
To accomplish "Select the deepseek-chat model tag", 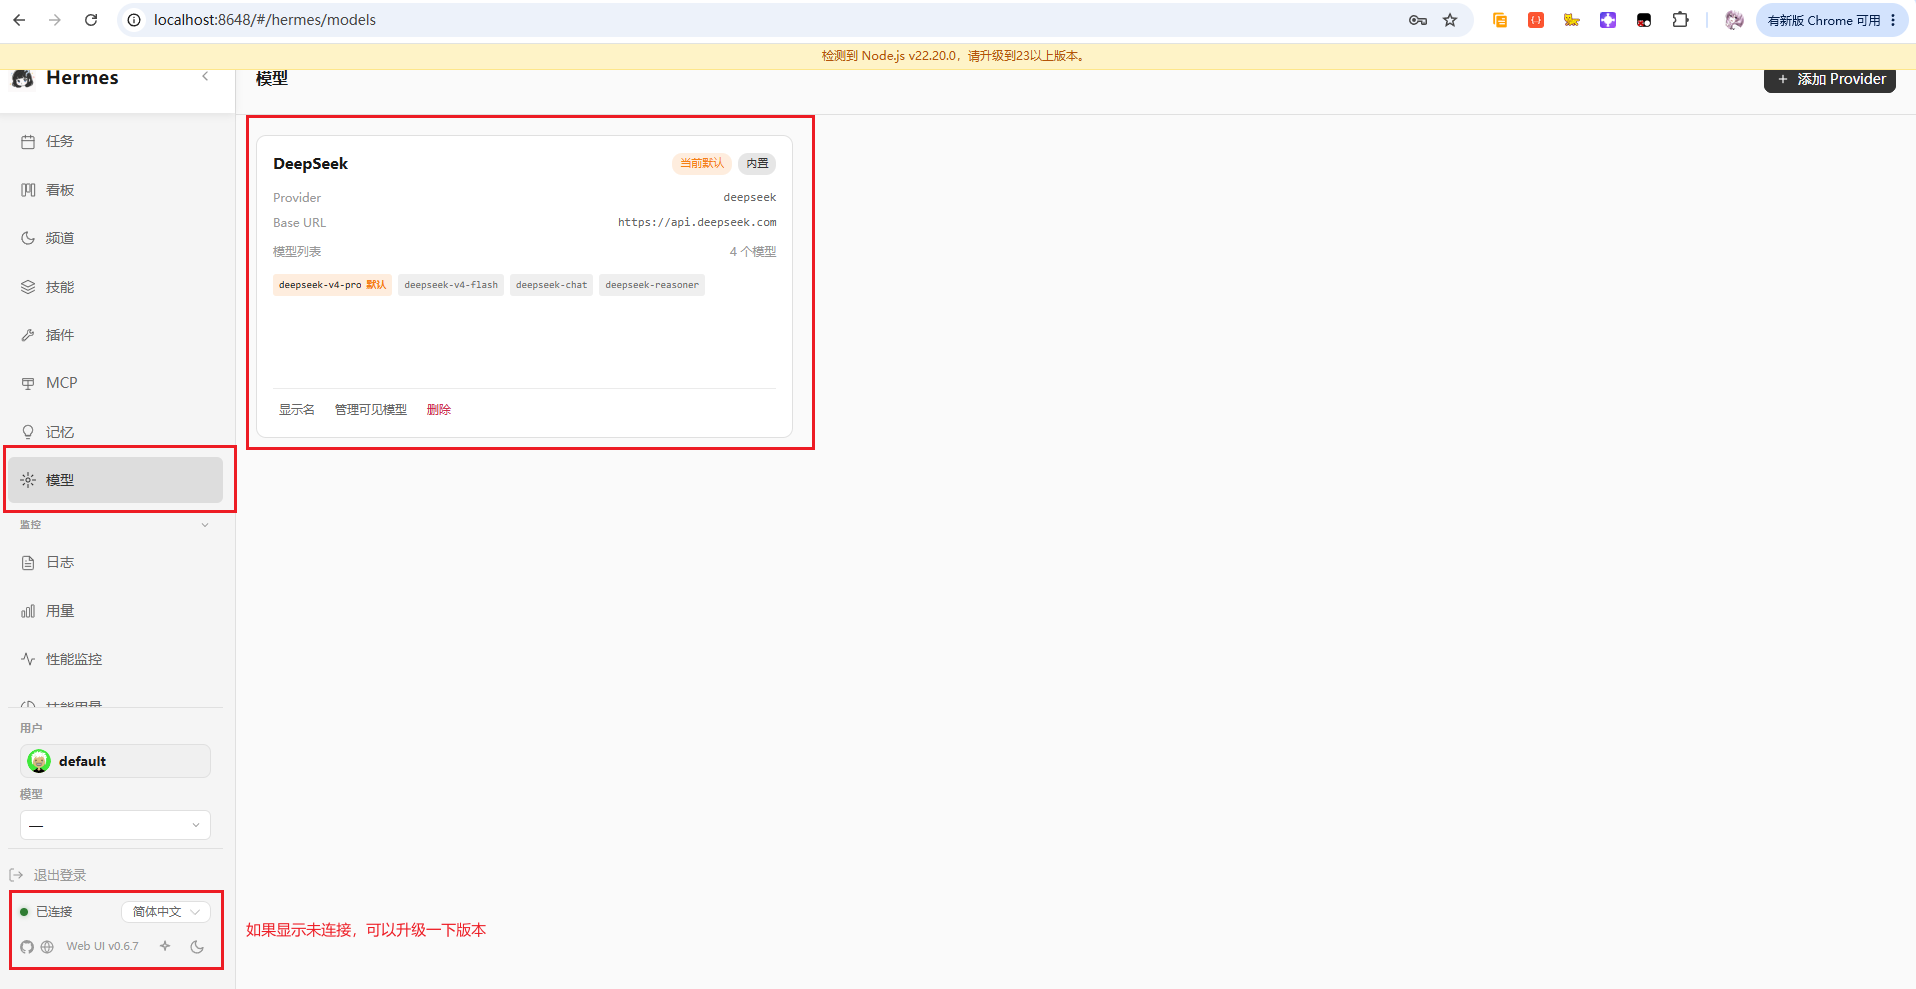I will (x=552, y=285).
